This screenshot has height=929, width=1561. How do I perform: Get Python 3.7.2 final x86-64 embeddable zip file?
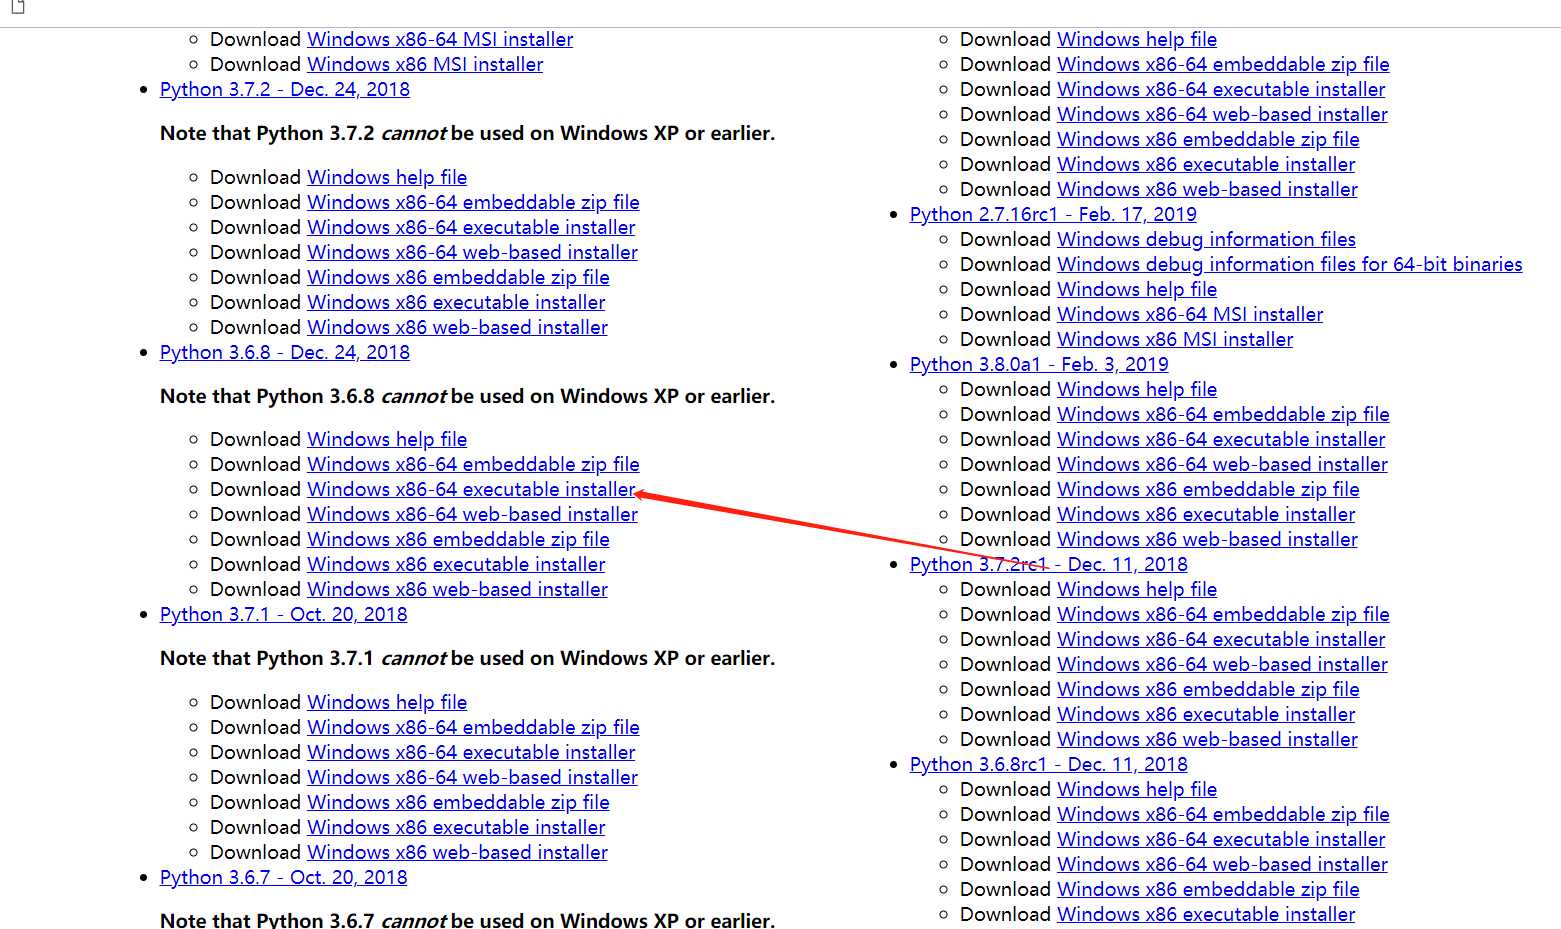pos(473,202)
